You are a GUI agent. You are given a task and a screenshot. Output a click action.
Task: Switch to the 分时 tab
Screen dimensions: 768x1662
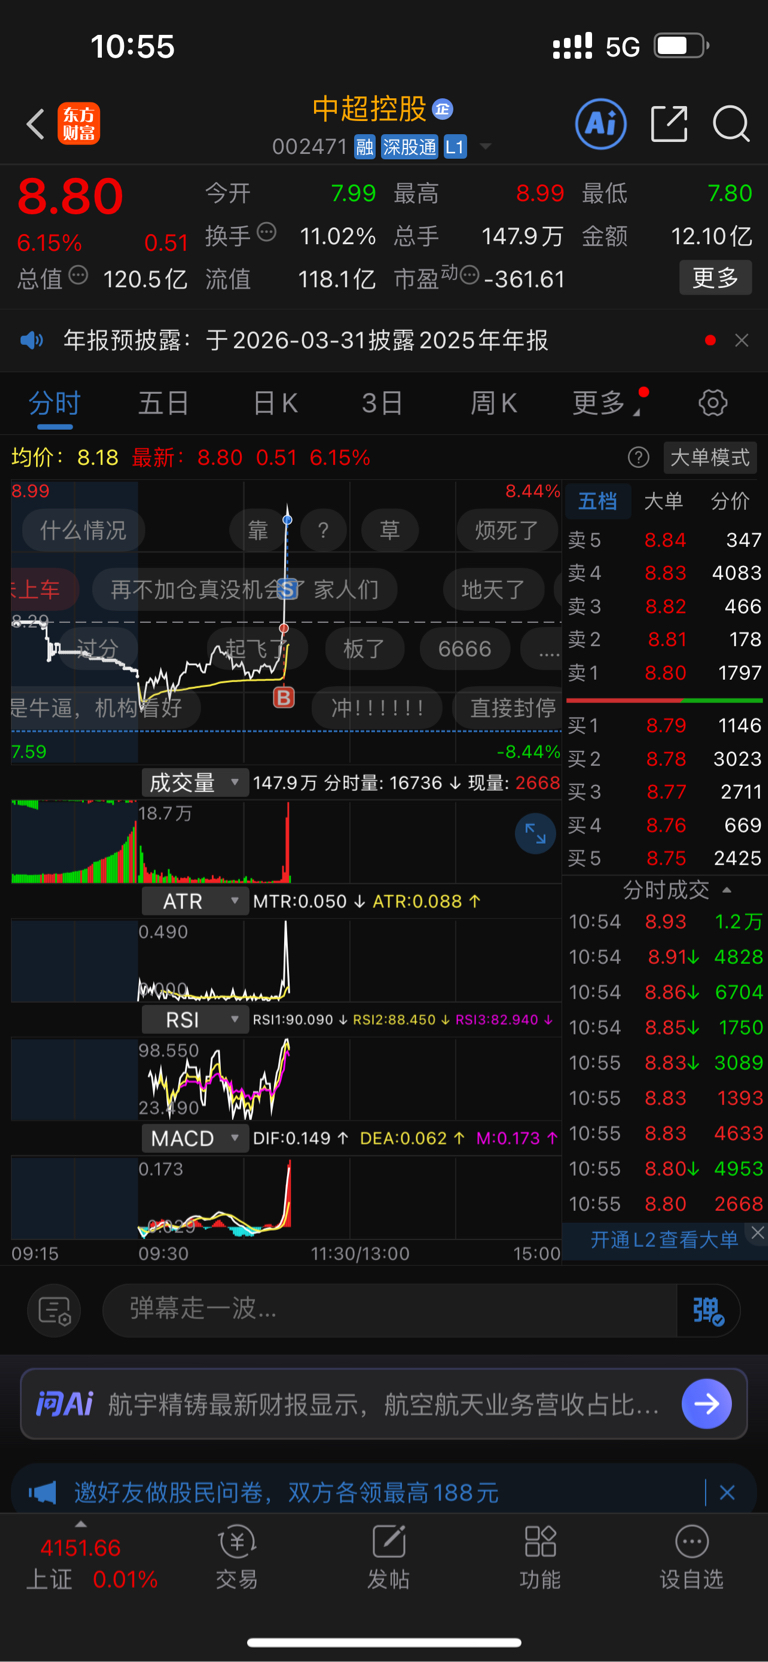coord(55,403)
